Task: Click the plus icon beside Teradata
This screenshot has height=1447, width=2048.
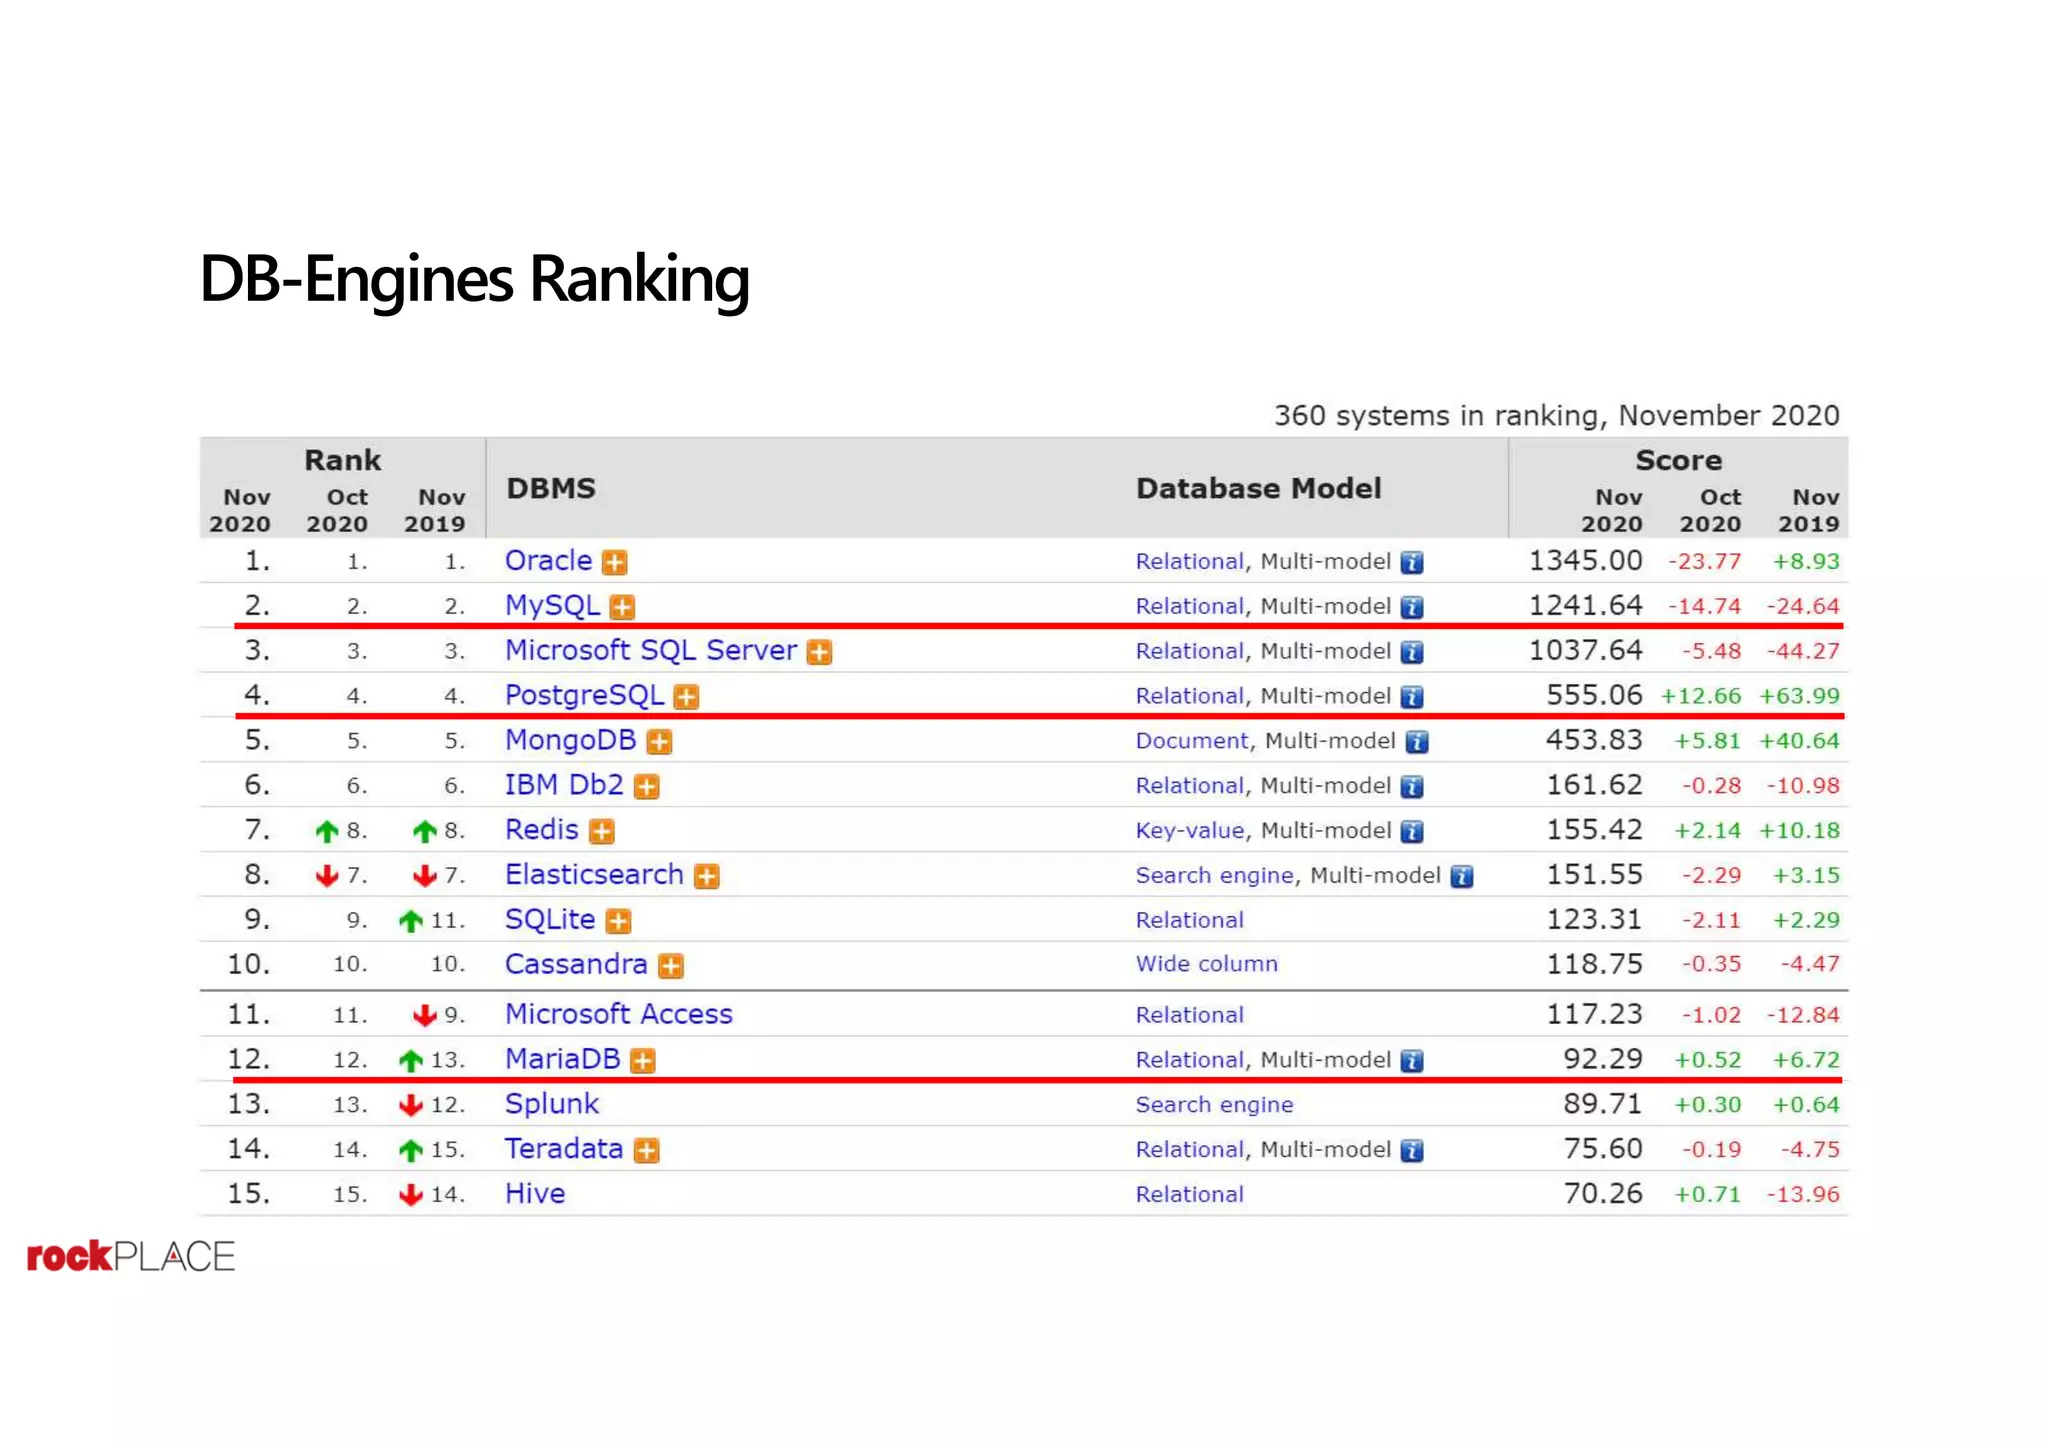Action: pyautogui.click(x=647, y=1151)
